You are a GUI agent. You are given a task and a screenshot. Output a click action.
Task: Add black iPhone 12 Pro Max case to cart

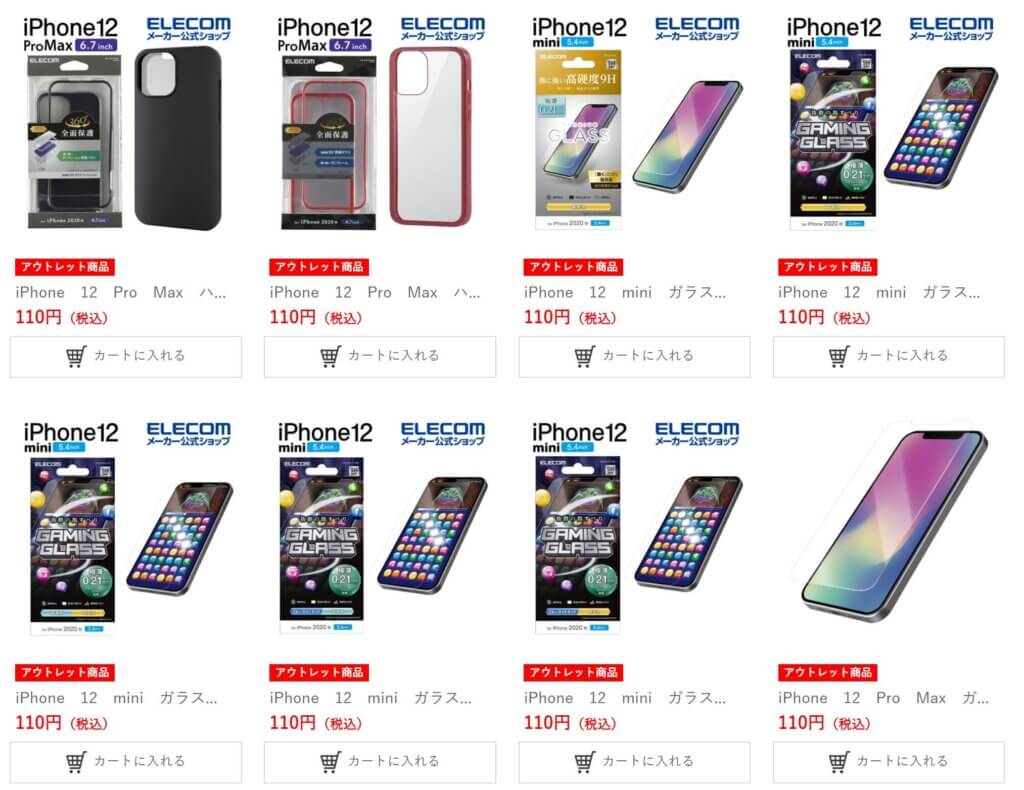tap(125, 356)
